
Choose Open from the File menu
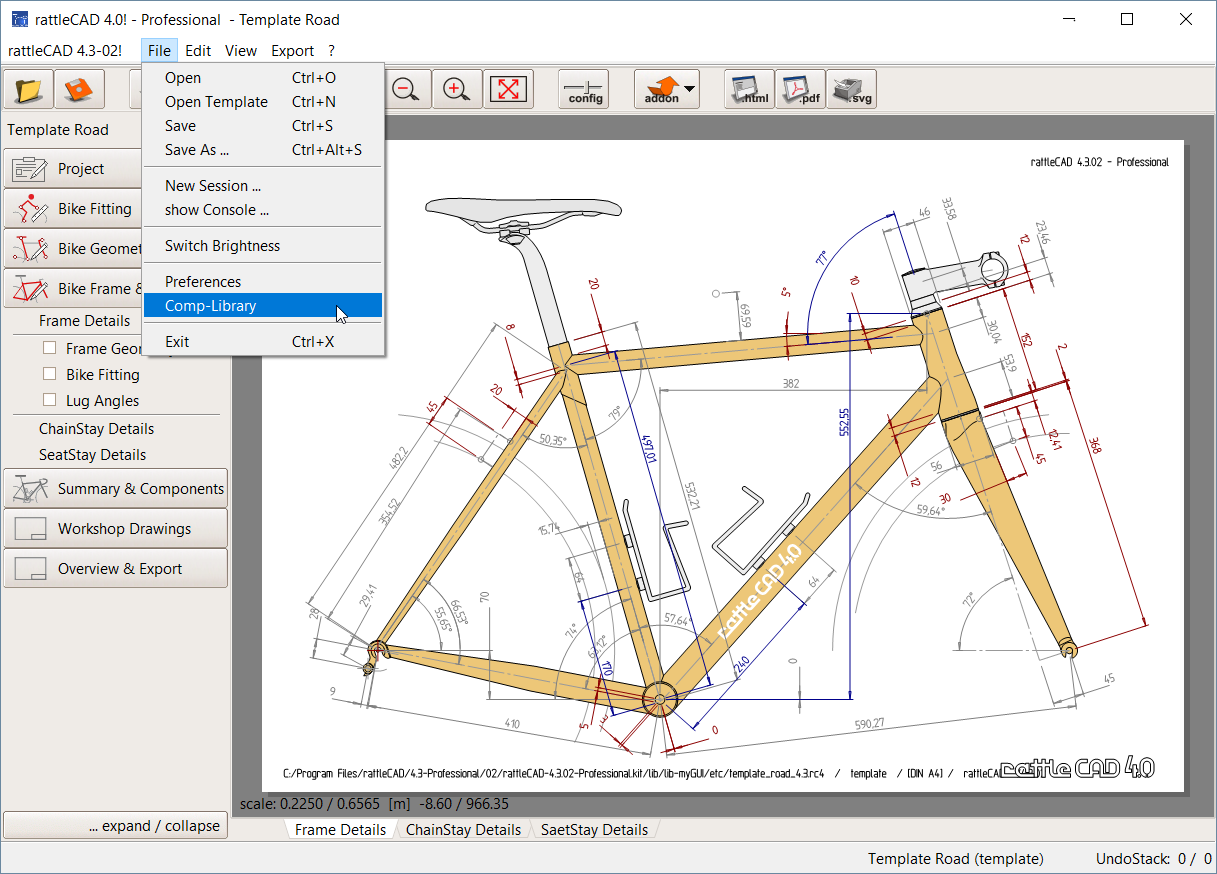click(x=264, y=78)
